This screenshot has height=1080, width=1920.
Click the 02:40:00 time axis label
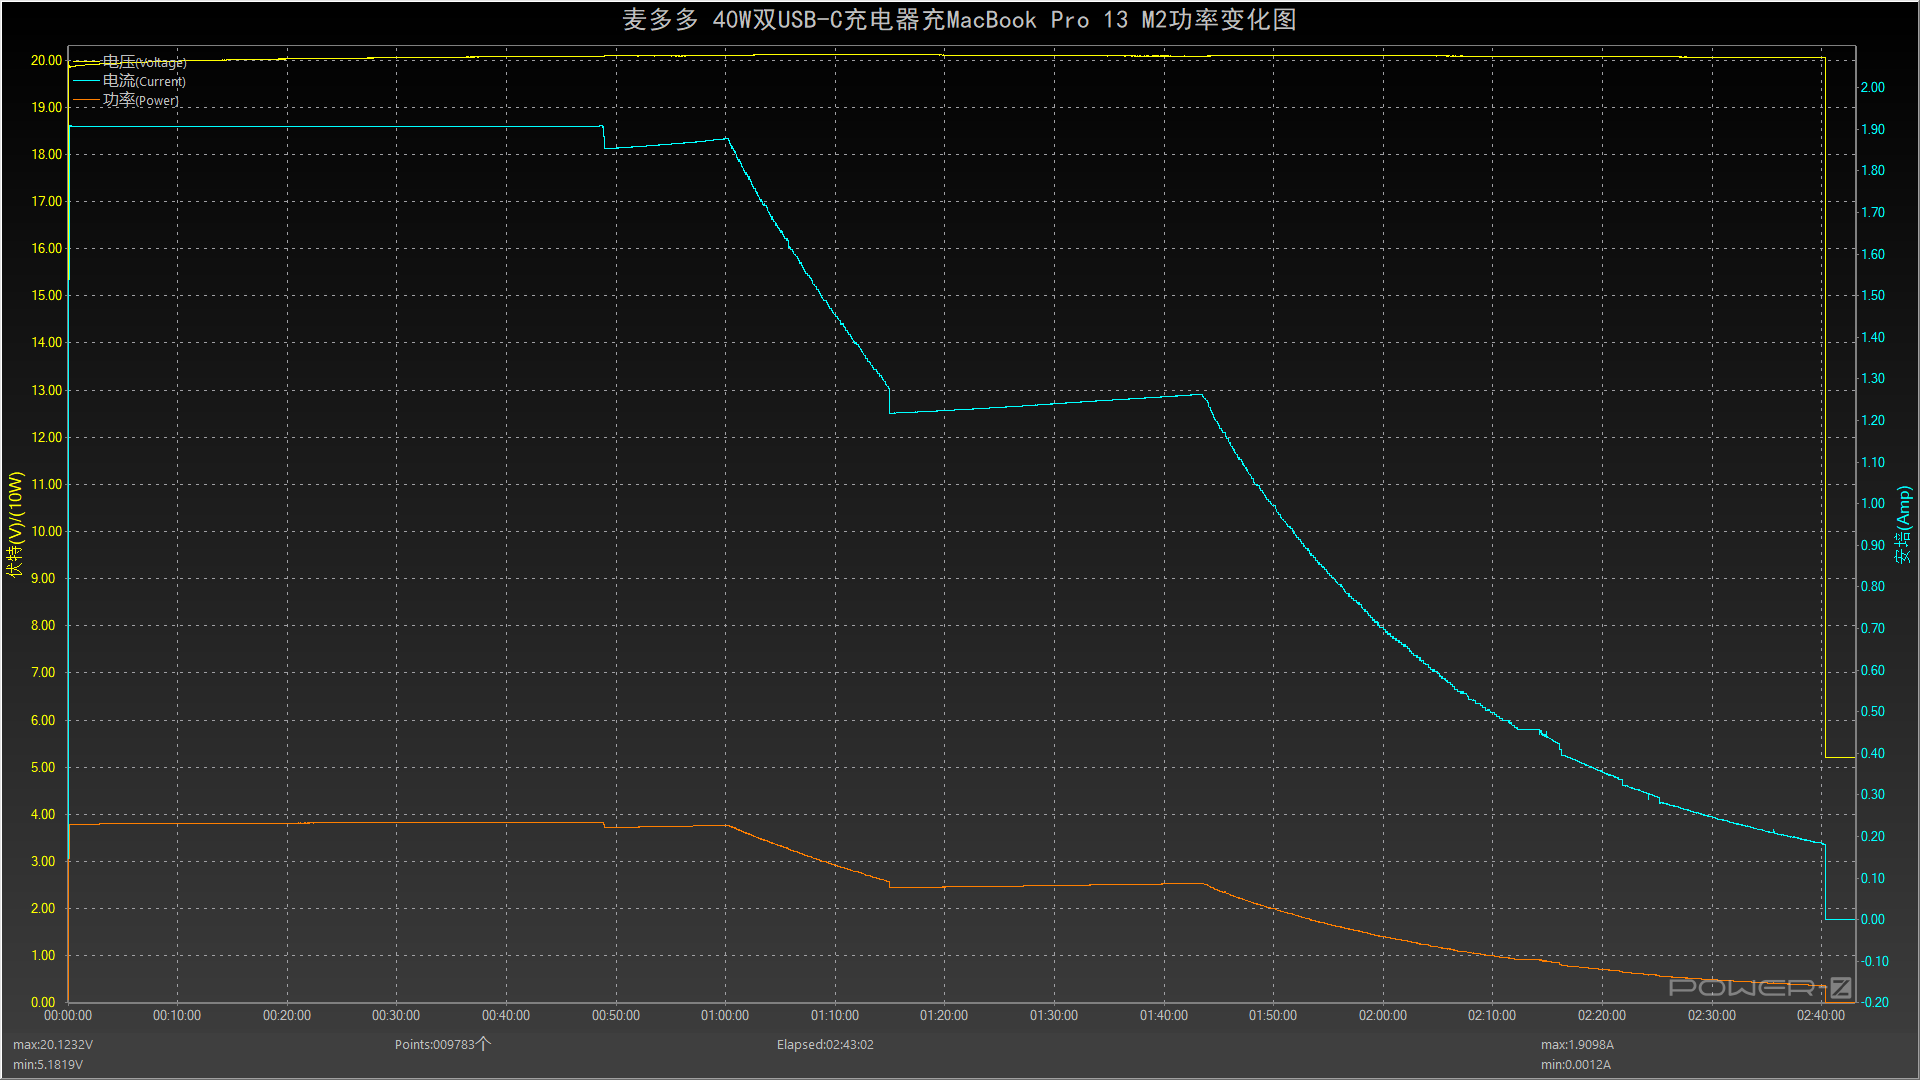(1821, 1015)
